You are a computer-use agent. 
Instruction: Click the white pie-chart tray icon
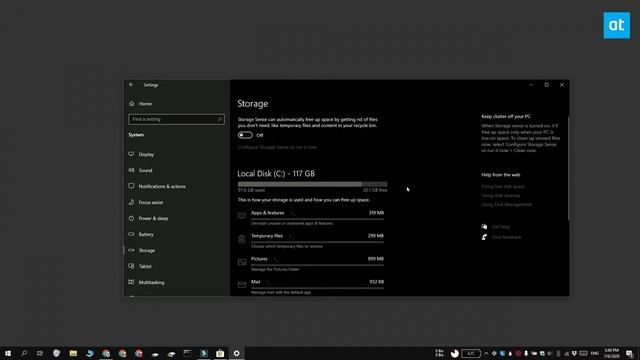click(x=454, y=353)
